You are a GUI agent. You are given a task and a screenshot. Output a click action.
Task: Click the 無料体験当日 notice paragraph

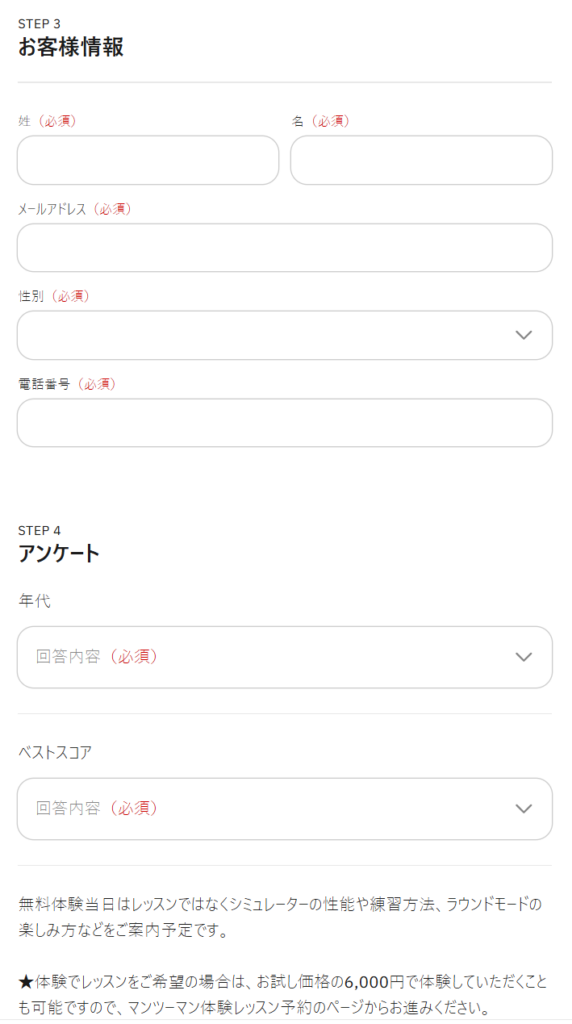pos(281,918)
